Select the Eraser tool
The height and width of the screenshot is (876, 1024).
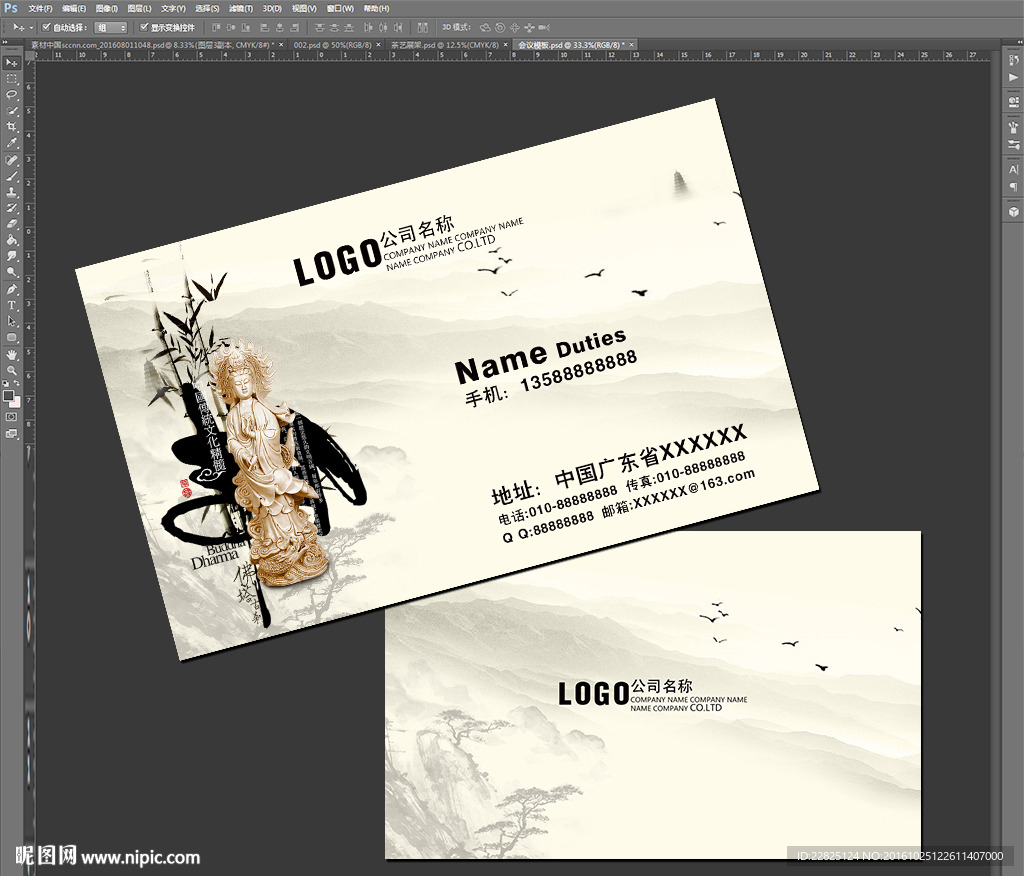tap(12, 224)
